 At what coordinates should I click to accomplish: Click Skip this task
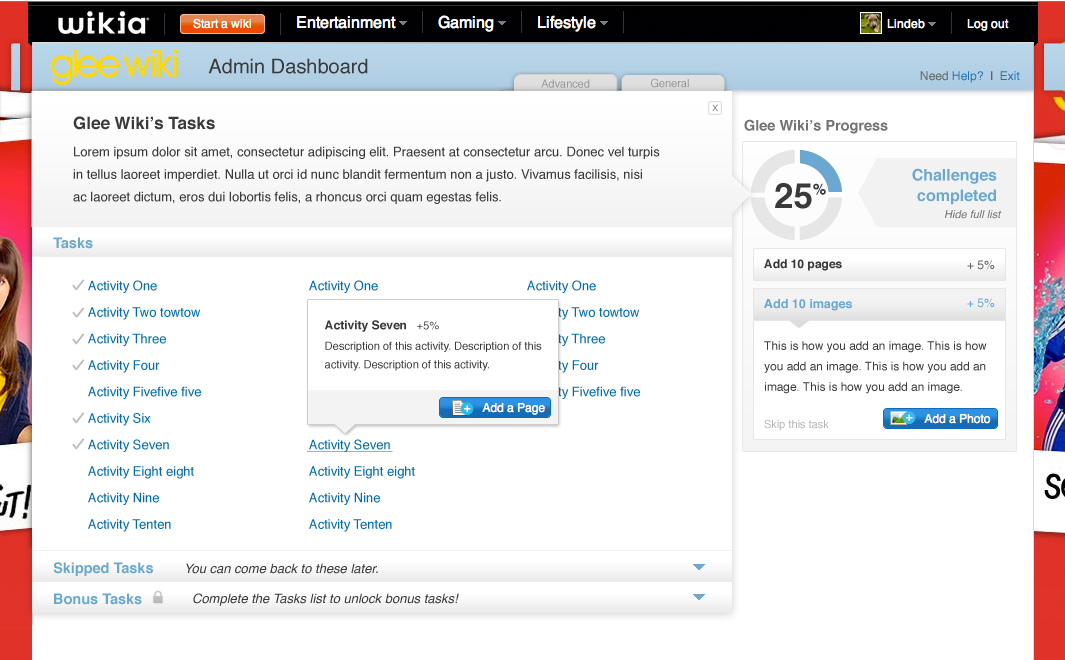tap(796, 424)
